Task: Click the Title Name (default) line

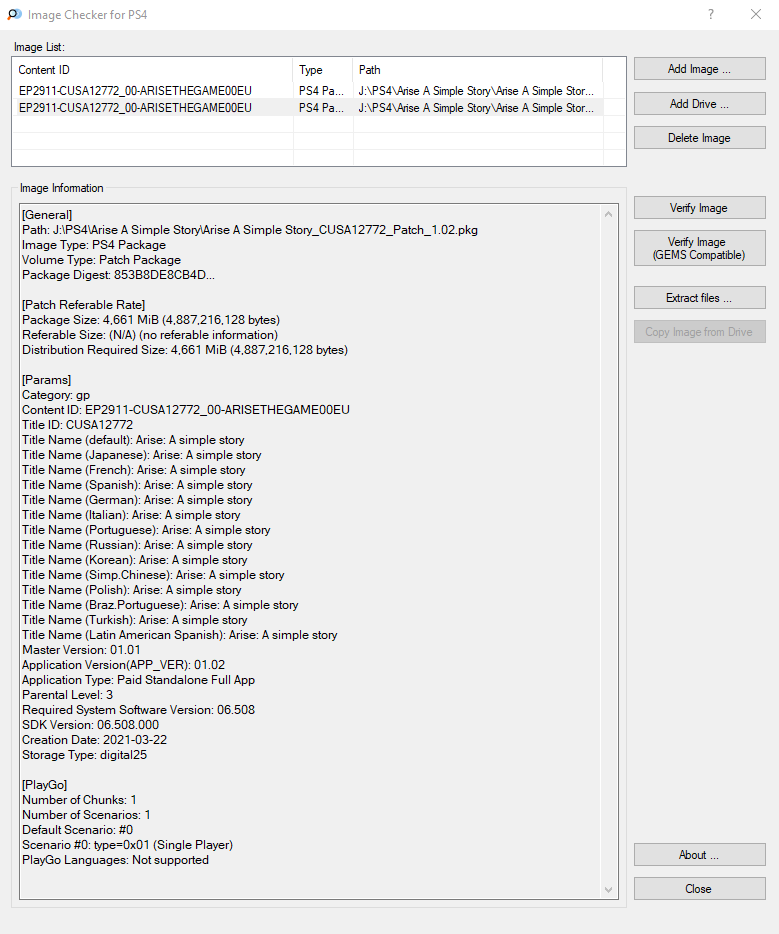Action: click(133, 440)
